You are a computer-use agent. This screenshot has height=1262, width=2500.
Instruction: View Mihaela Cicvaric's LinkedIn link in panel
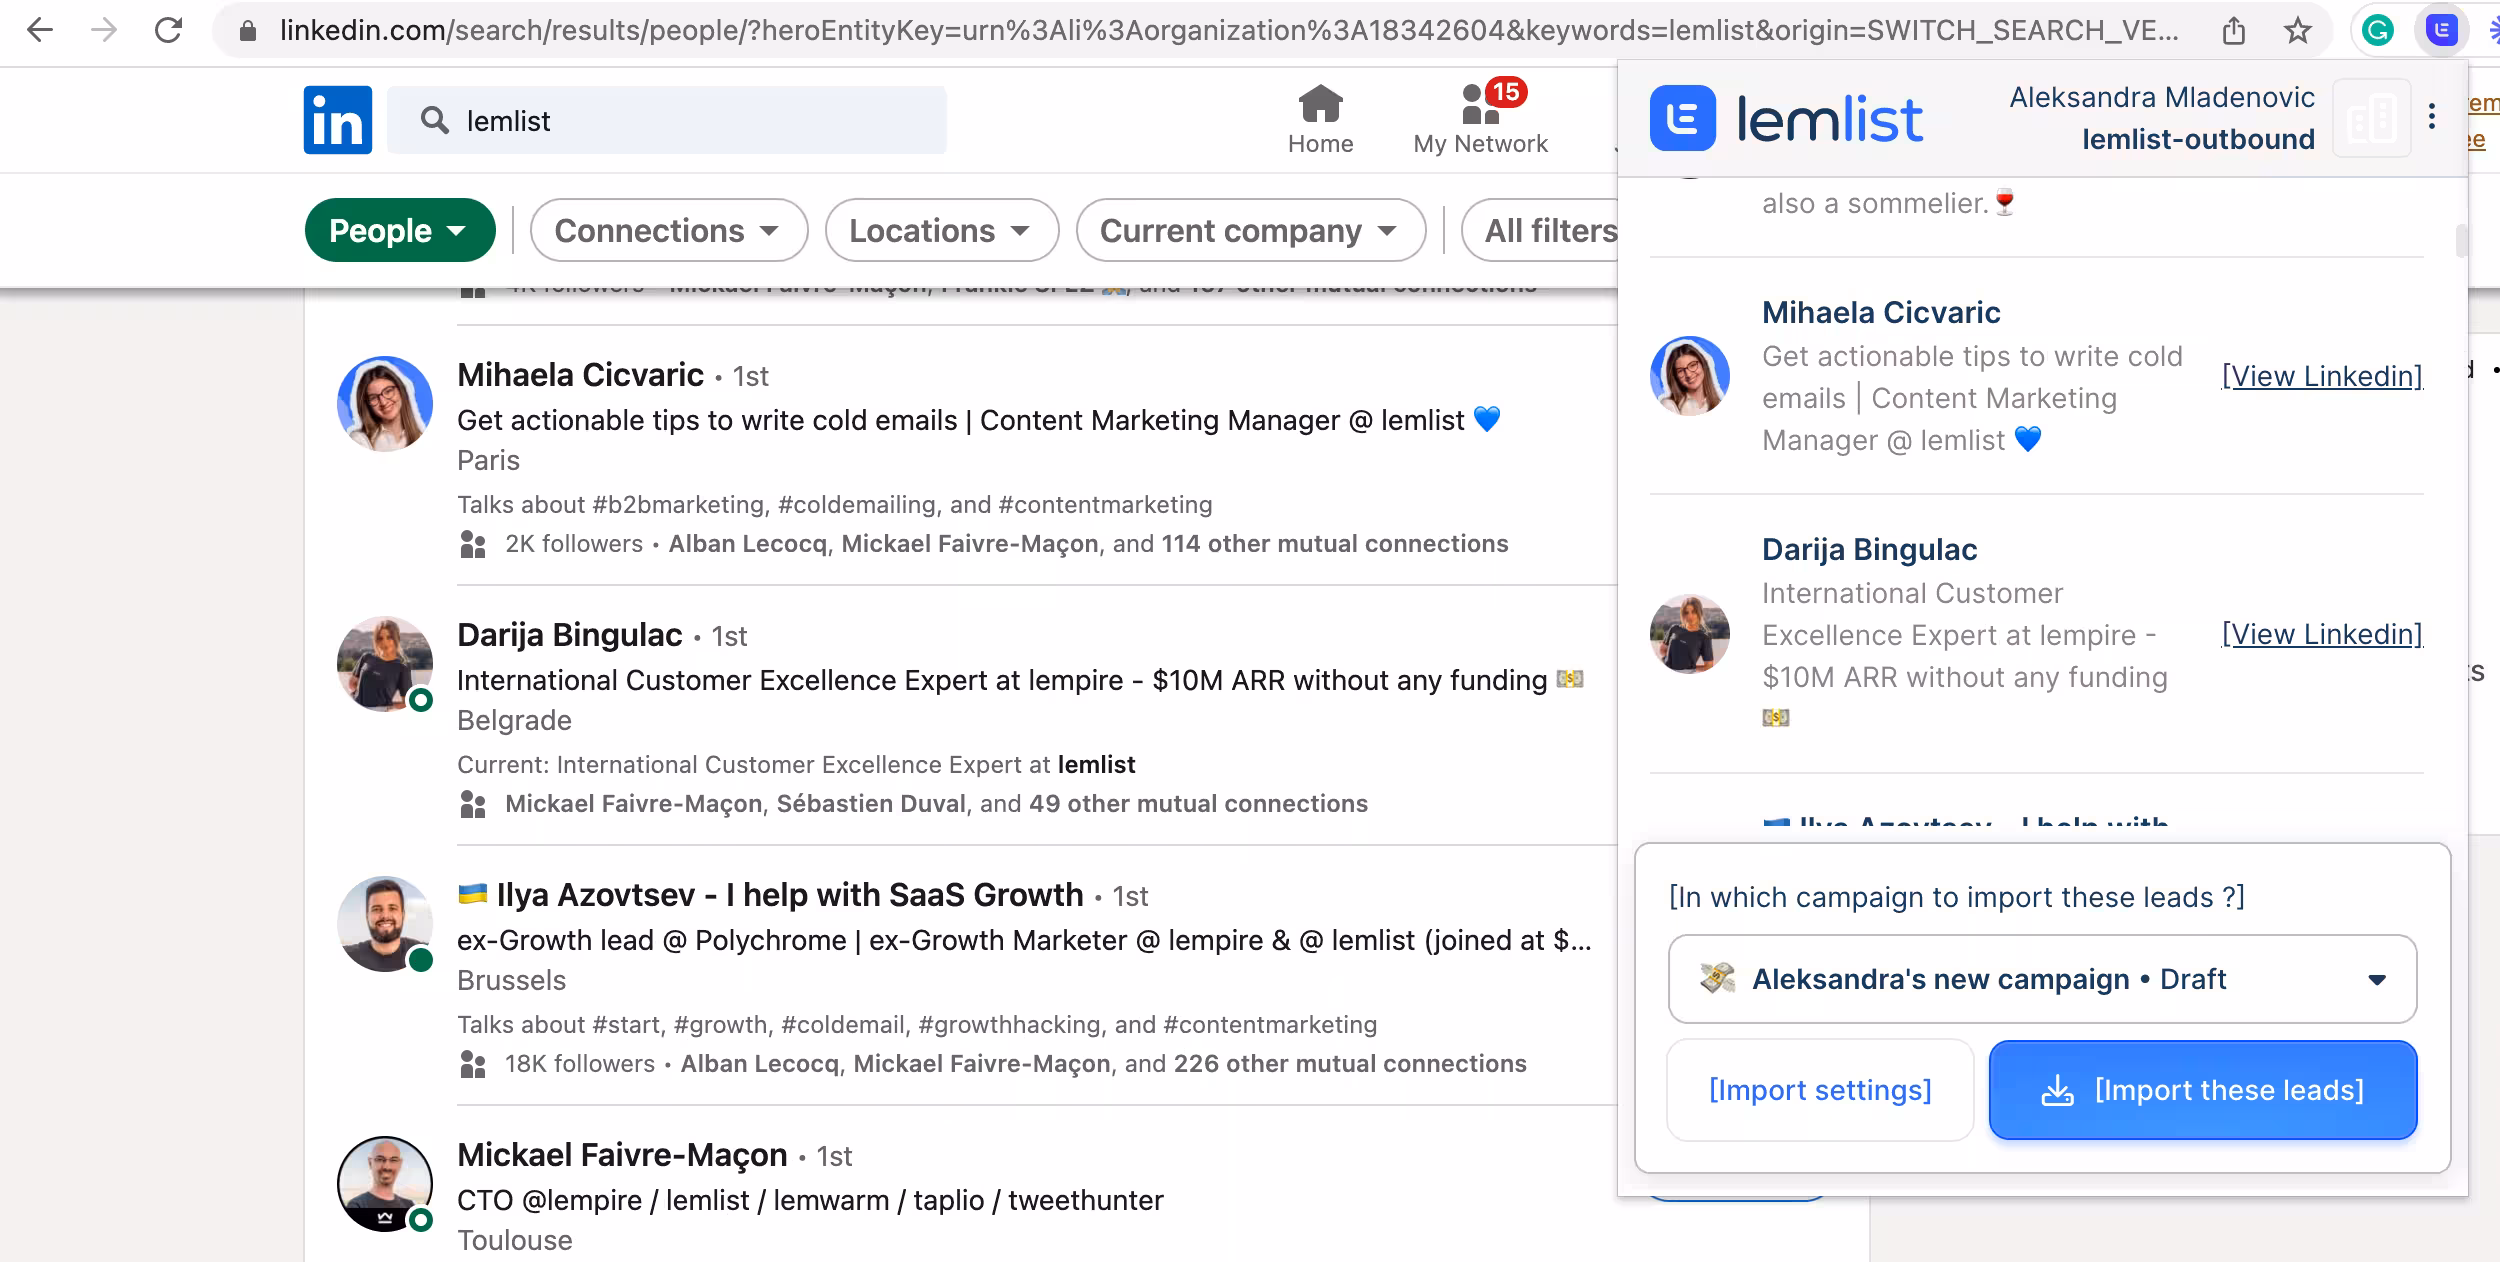pyautogui.click(x=2321, y=376)
